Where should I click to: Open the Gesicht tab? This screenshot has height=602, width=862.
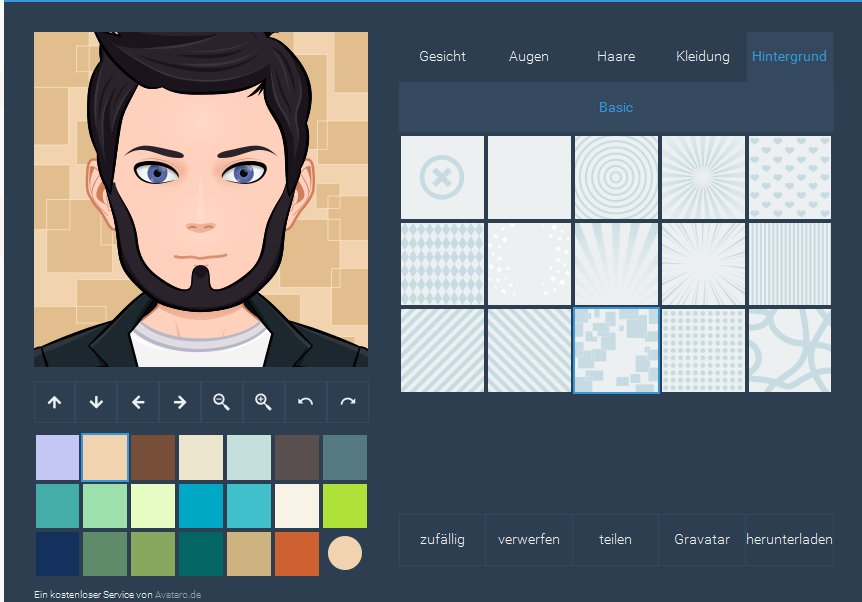(x=442, y=57)
